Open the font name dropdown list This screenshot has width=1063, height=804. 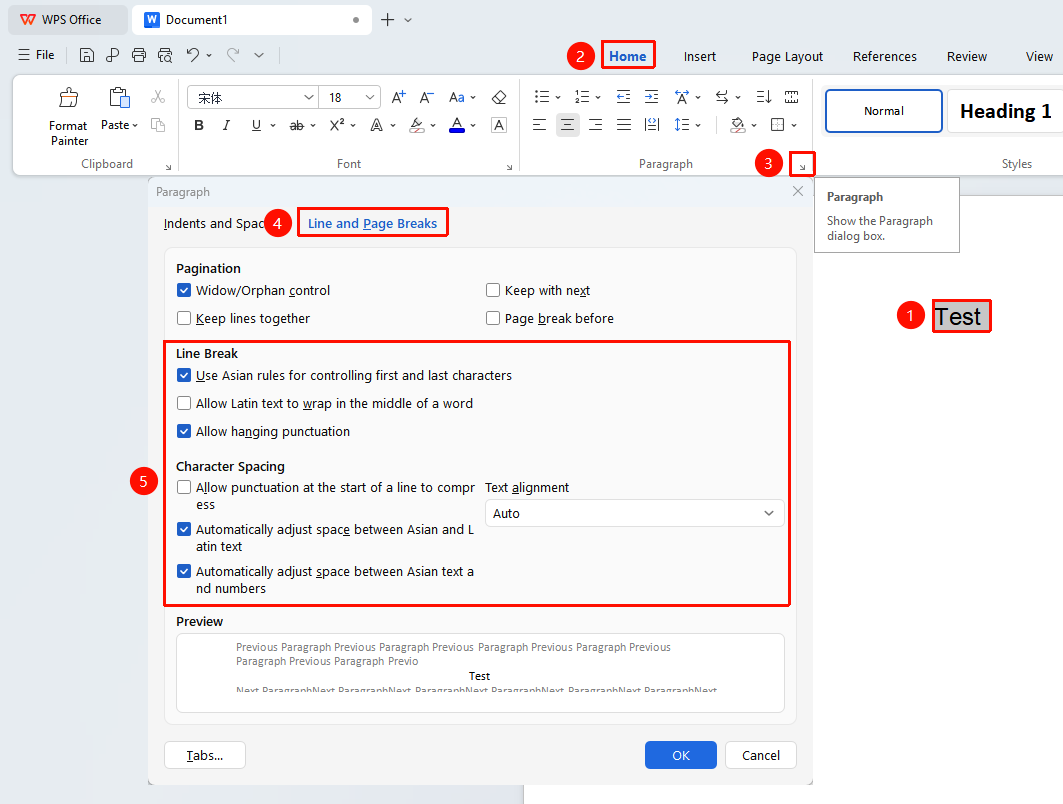click(x=308, y=98)
